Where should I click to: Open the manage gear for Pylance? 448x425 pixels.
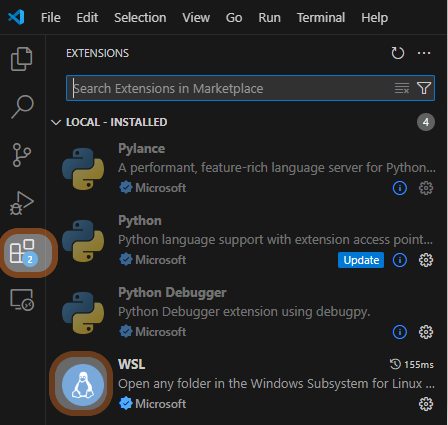[426, 188]
